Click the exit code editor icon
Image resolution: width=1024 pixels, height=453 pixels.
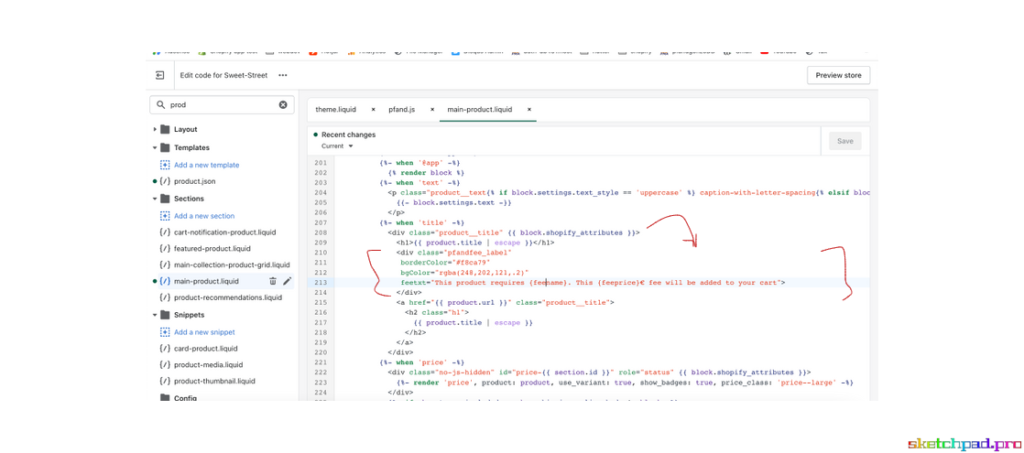pyautogui.click(x=160, y=75)
